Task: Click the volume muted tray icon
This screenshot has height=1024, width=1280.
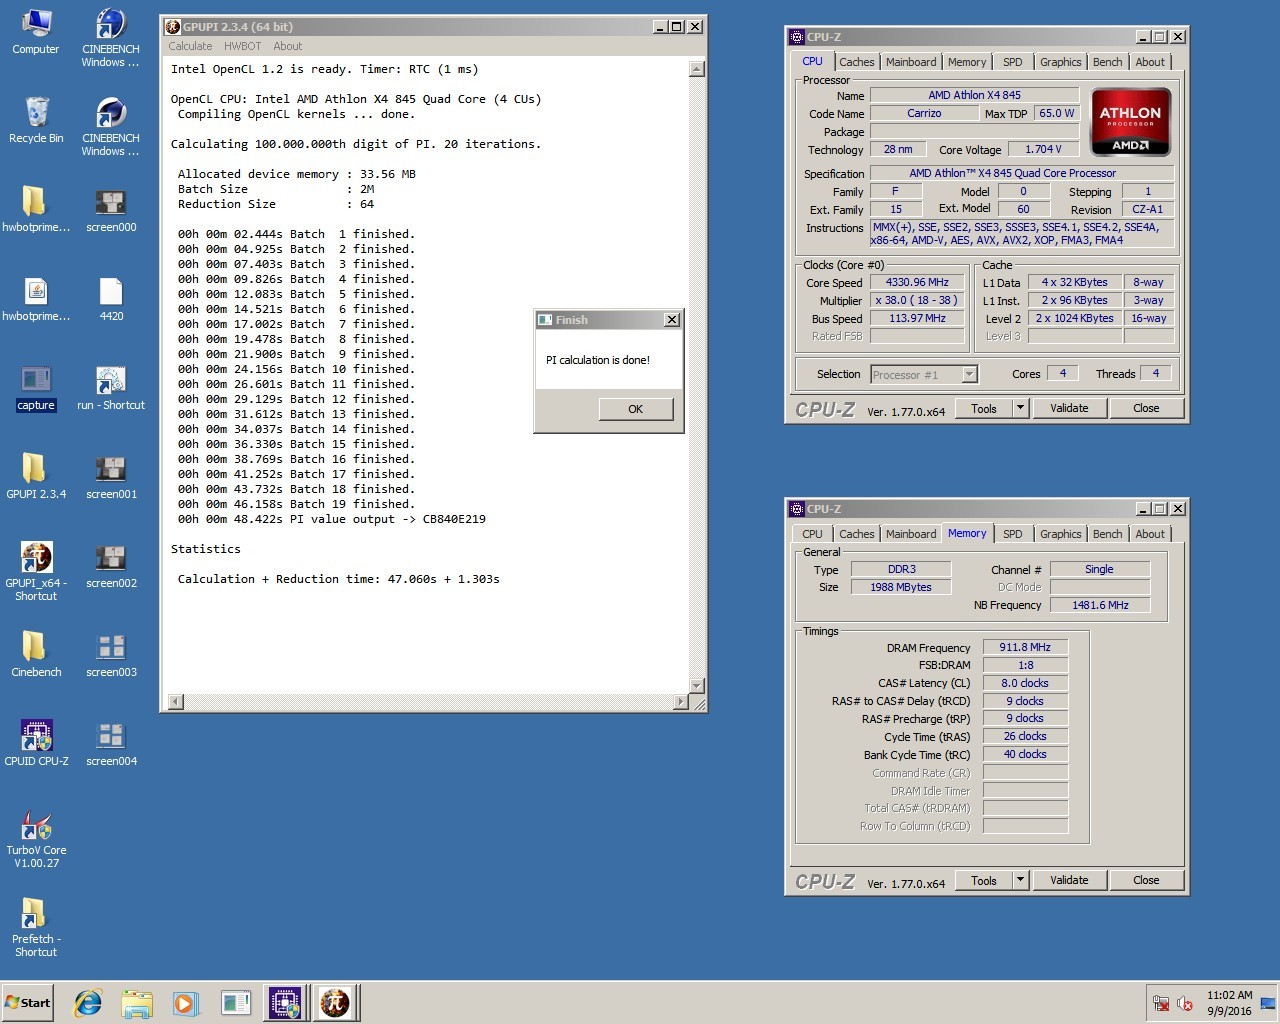Action: point(1185,1003)
